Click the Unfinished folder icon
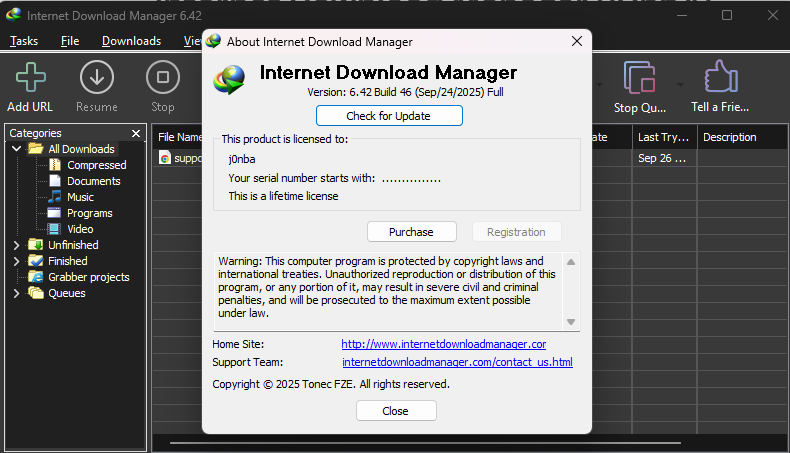The height and width of the screenshot is (453, 790). (x=36, y=245)
